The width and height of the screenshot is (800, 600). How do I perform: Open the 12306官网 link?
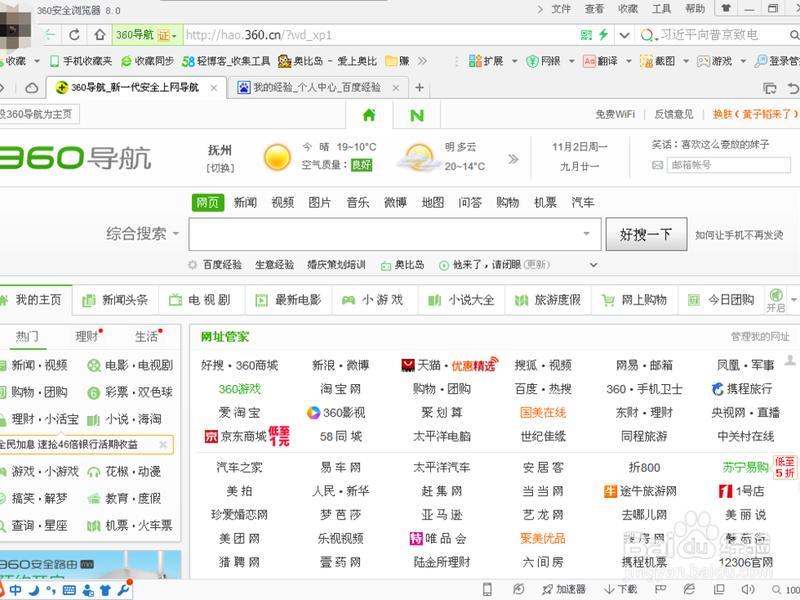(x=745, y=562)
